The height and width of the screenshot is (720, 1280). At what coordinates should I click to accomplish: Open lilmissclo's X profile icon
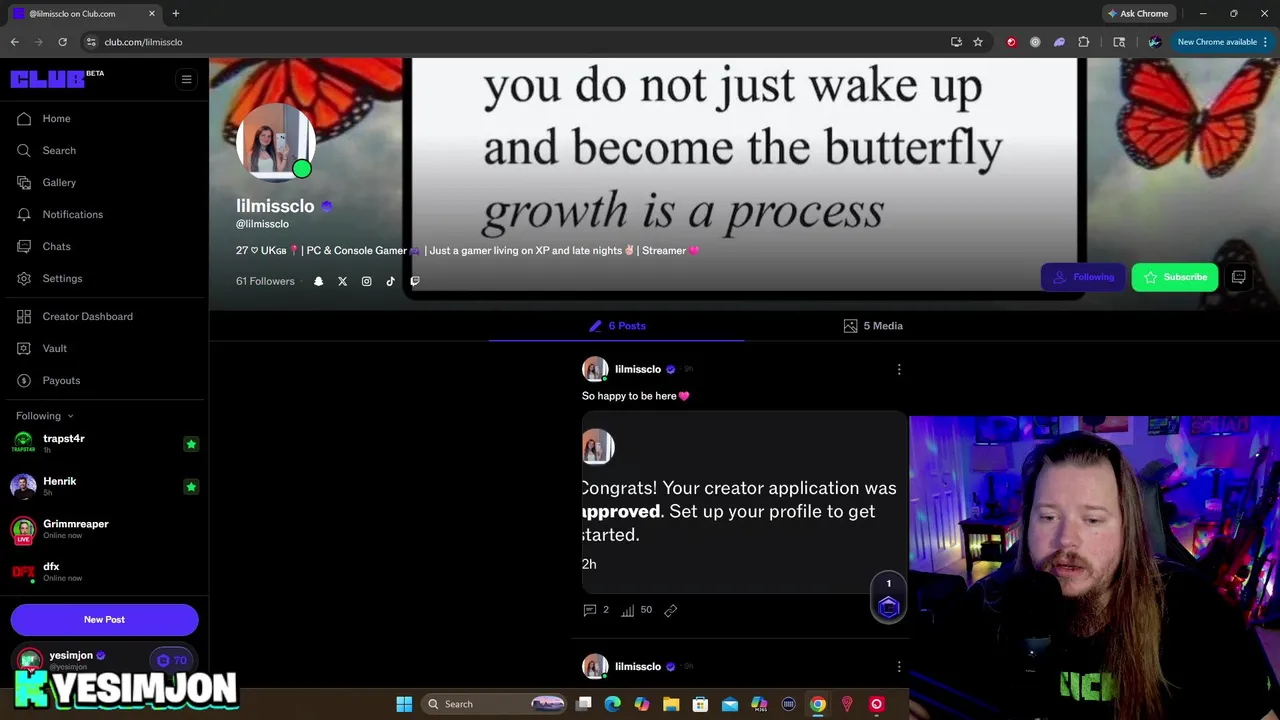342,281
